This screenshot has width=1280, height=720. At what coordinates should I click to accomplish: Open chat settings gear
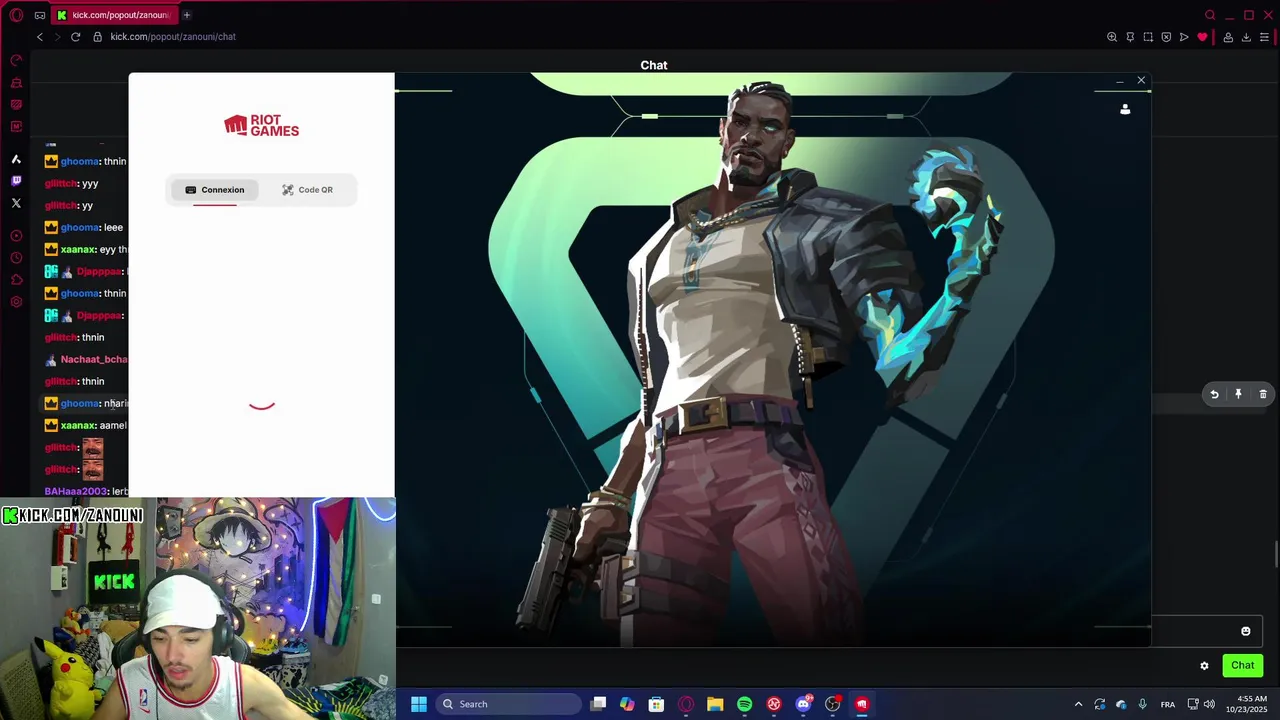(x=1204, y=666)
